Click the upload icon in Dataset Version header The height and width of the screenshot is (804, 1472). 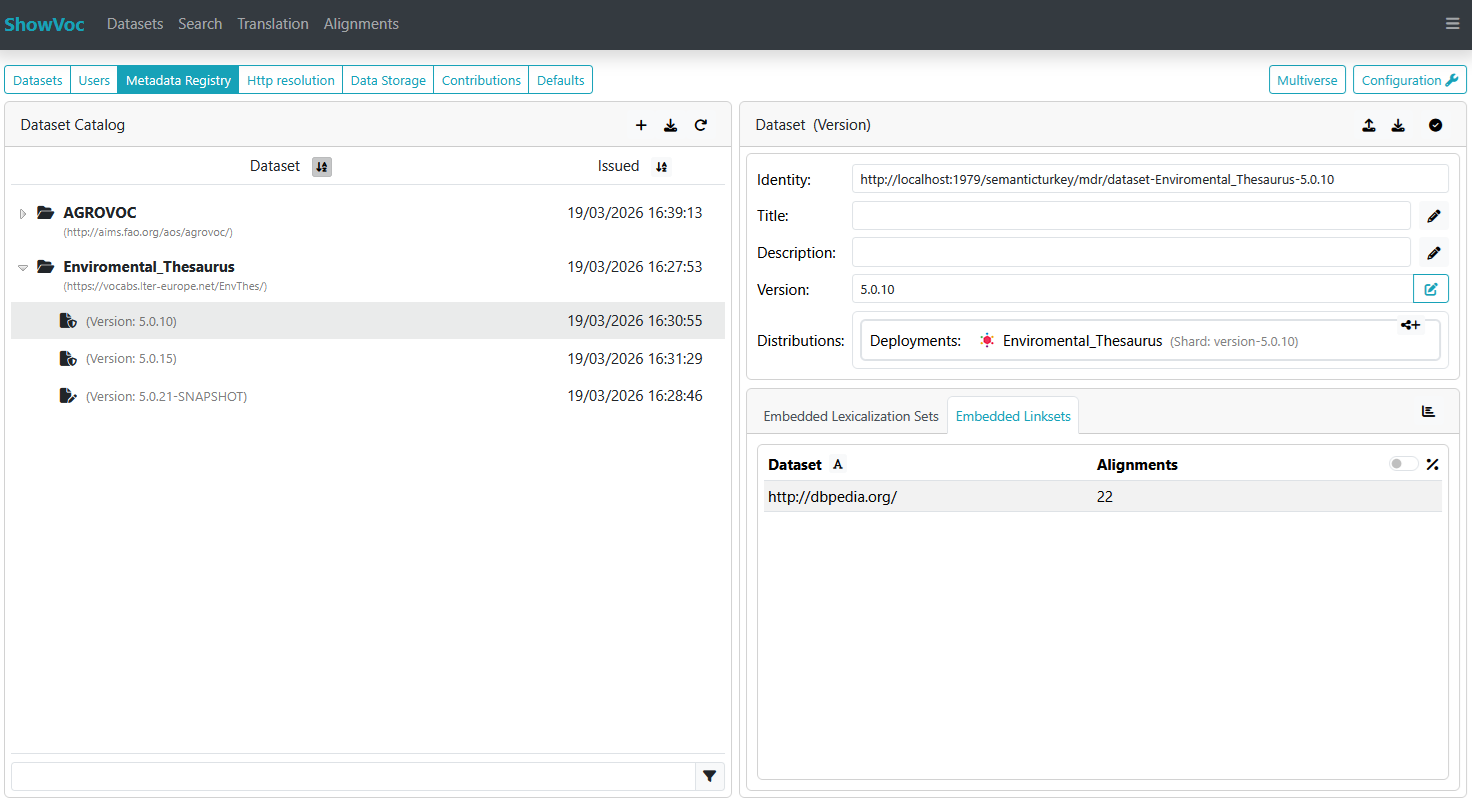point(1369,125)
